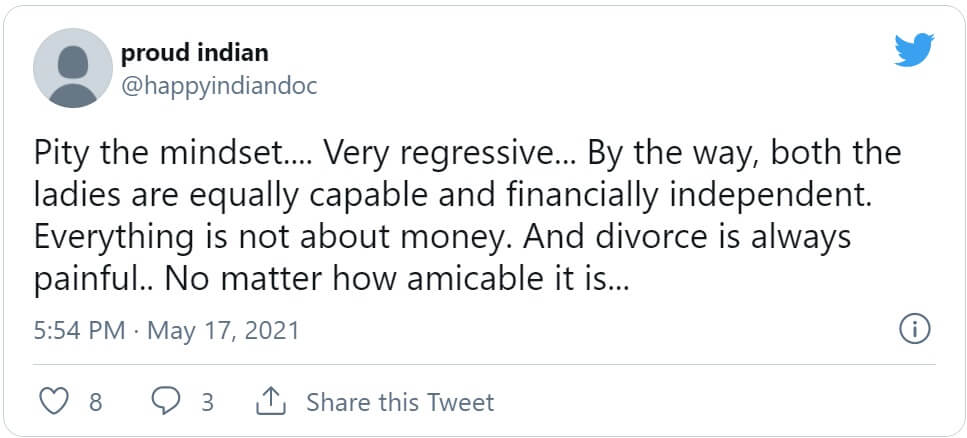Click the reply count number 3
This screenshot has width=967, height=438.
click(x=207, y=402)
